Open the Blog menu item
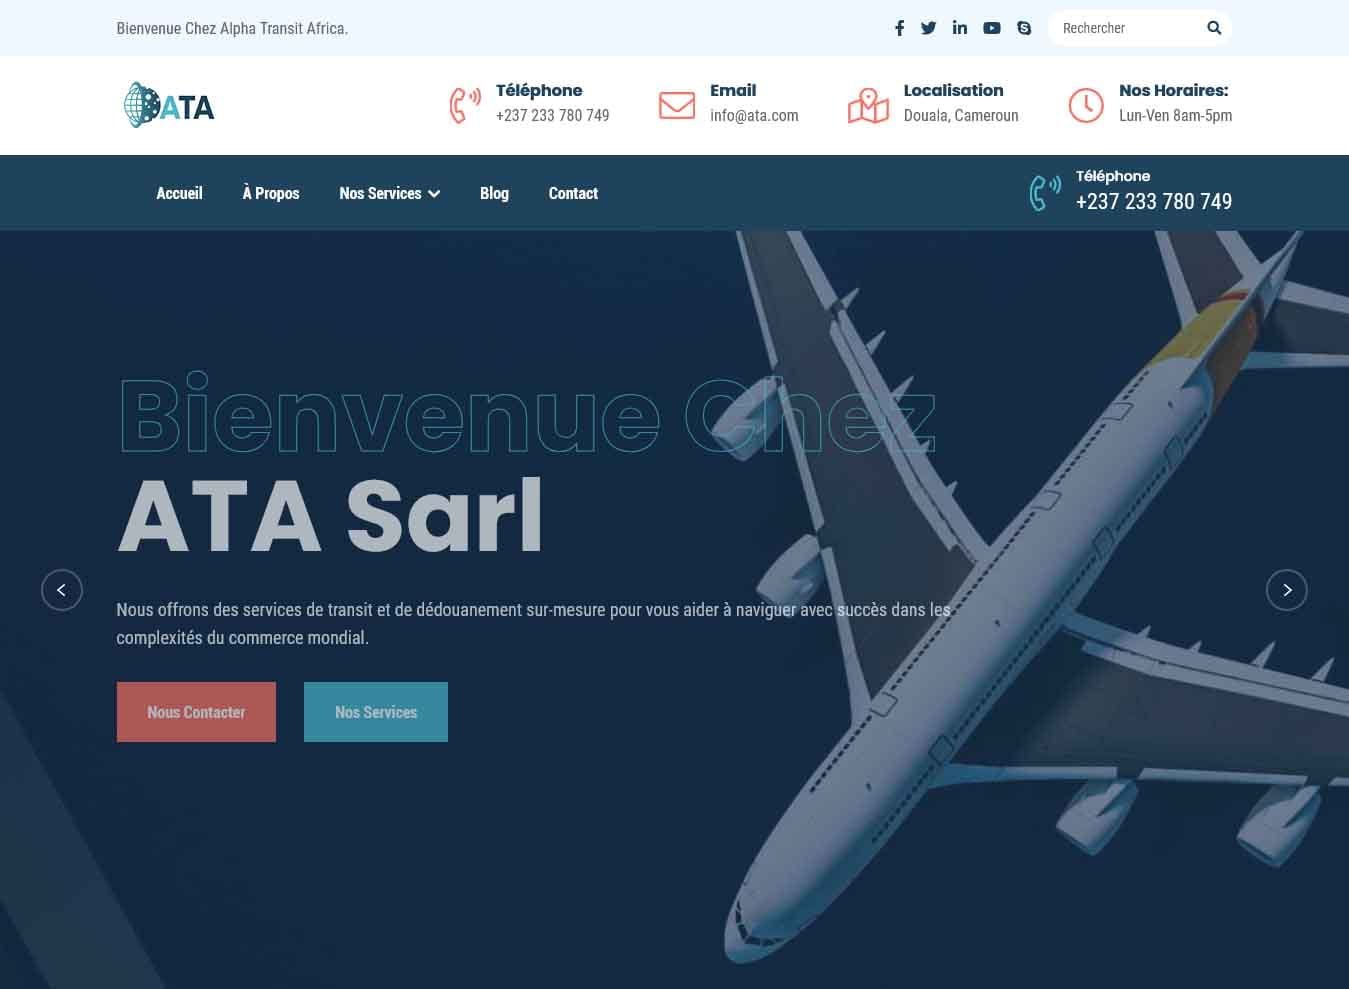Image resolution: width=1349 pixels, height=989 pixels. (x=494, y=193)
